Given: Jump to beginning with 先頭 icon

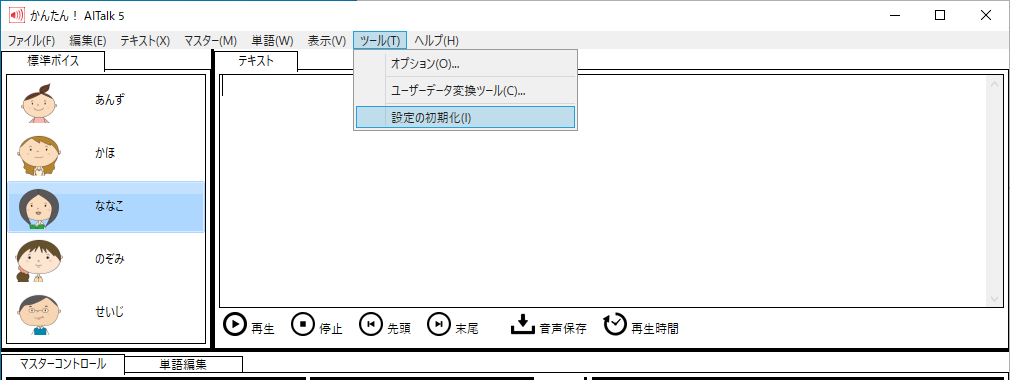Looking at the screenshot, I should pos(371,324).
